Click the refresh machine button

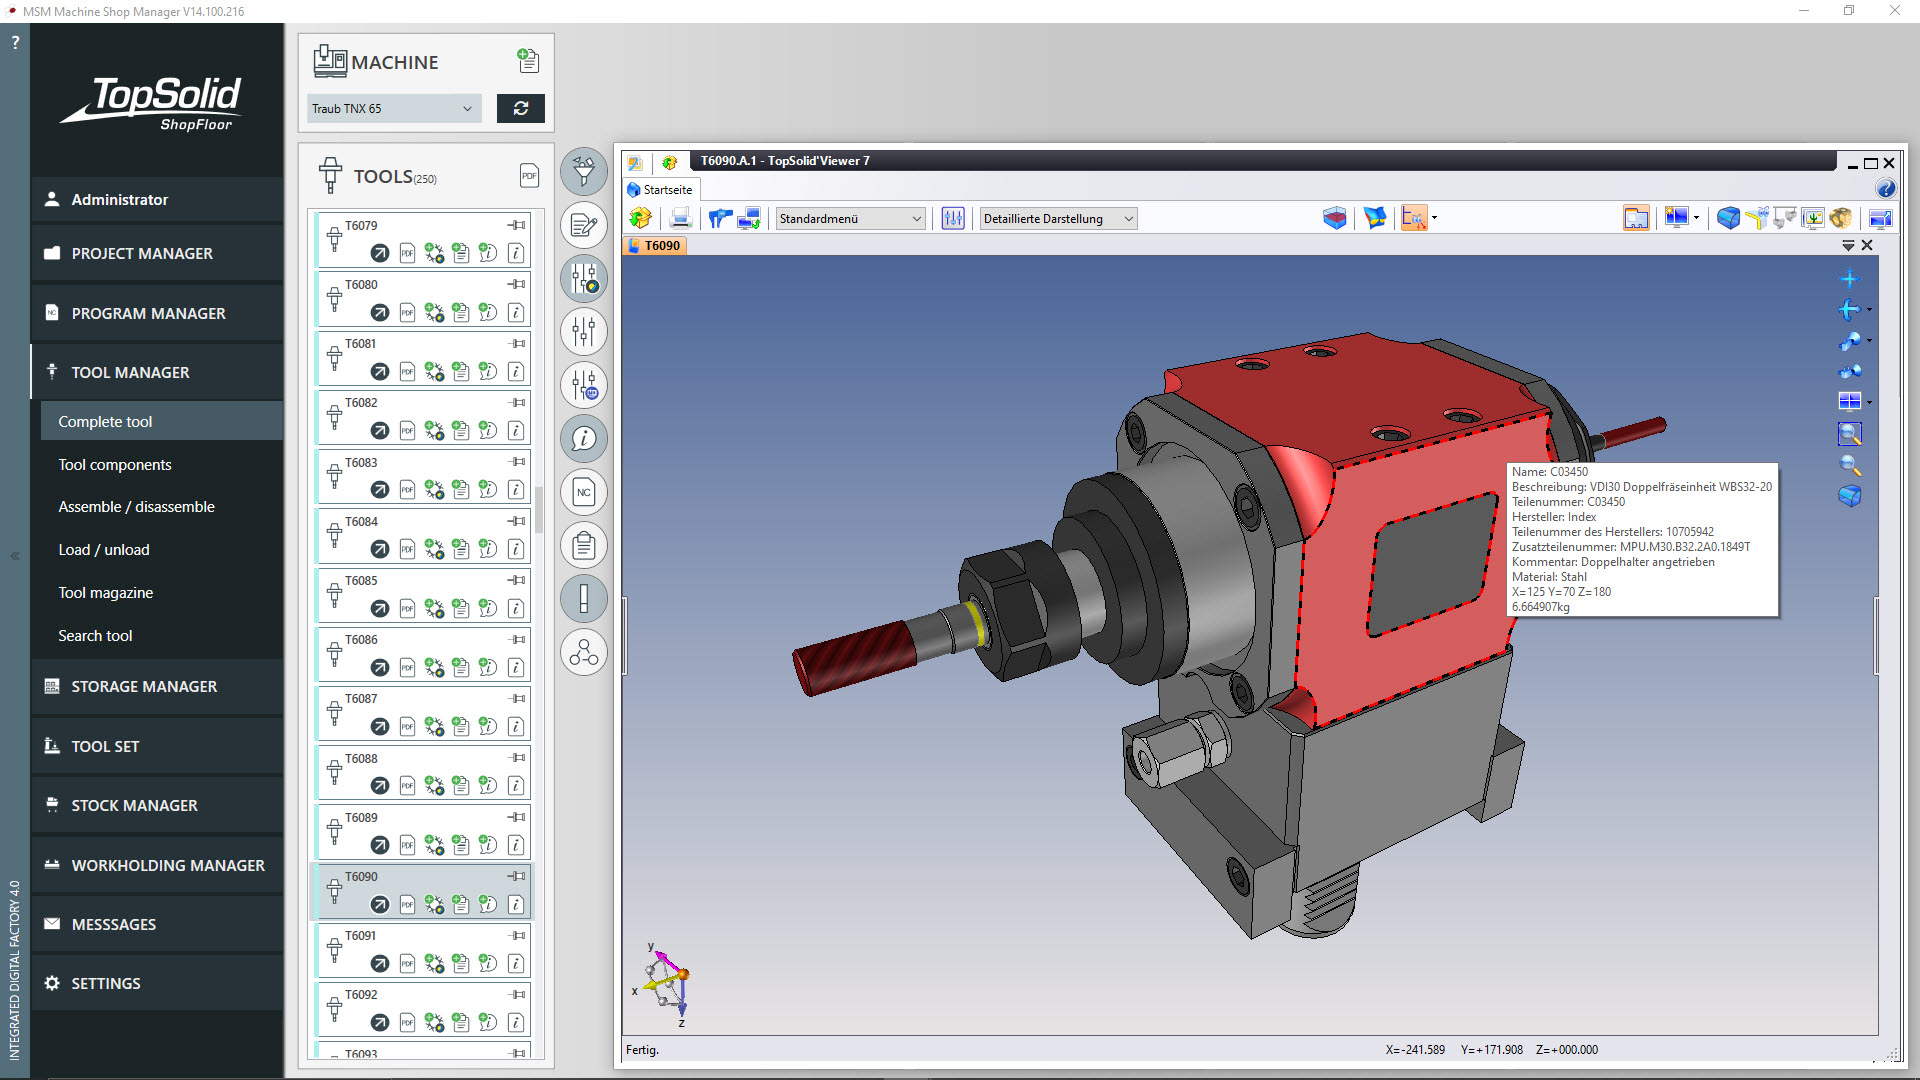coord(520,108)
